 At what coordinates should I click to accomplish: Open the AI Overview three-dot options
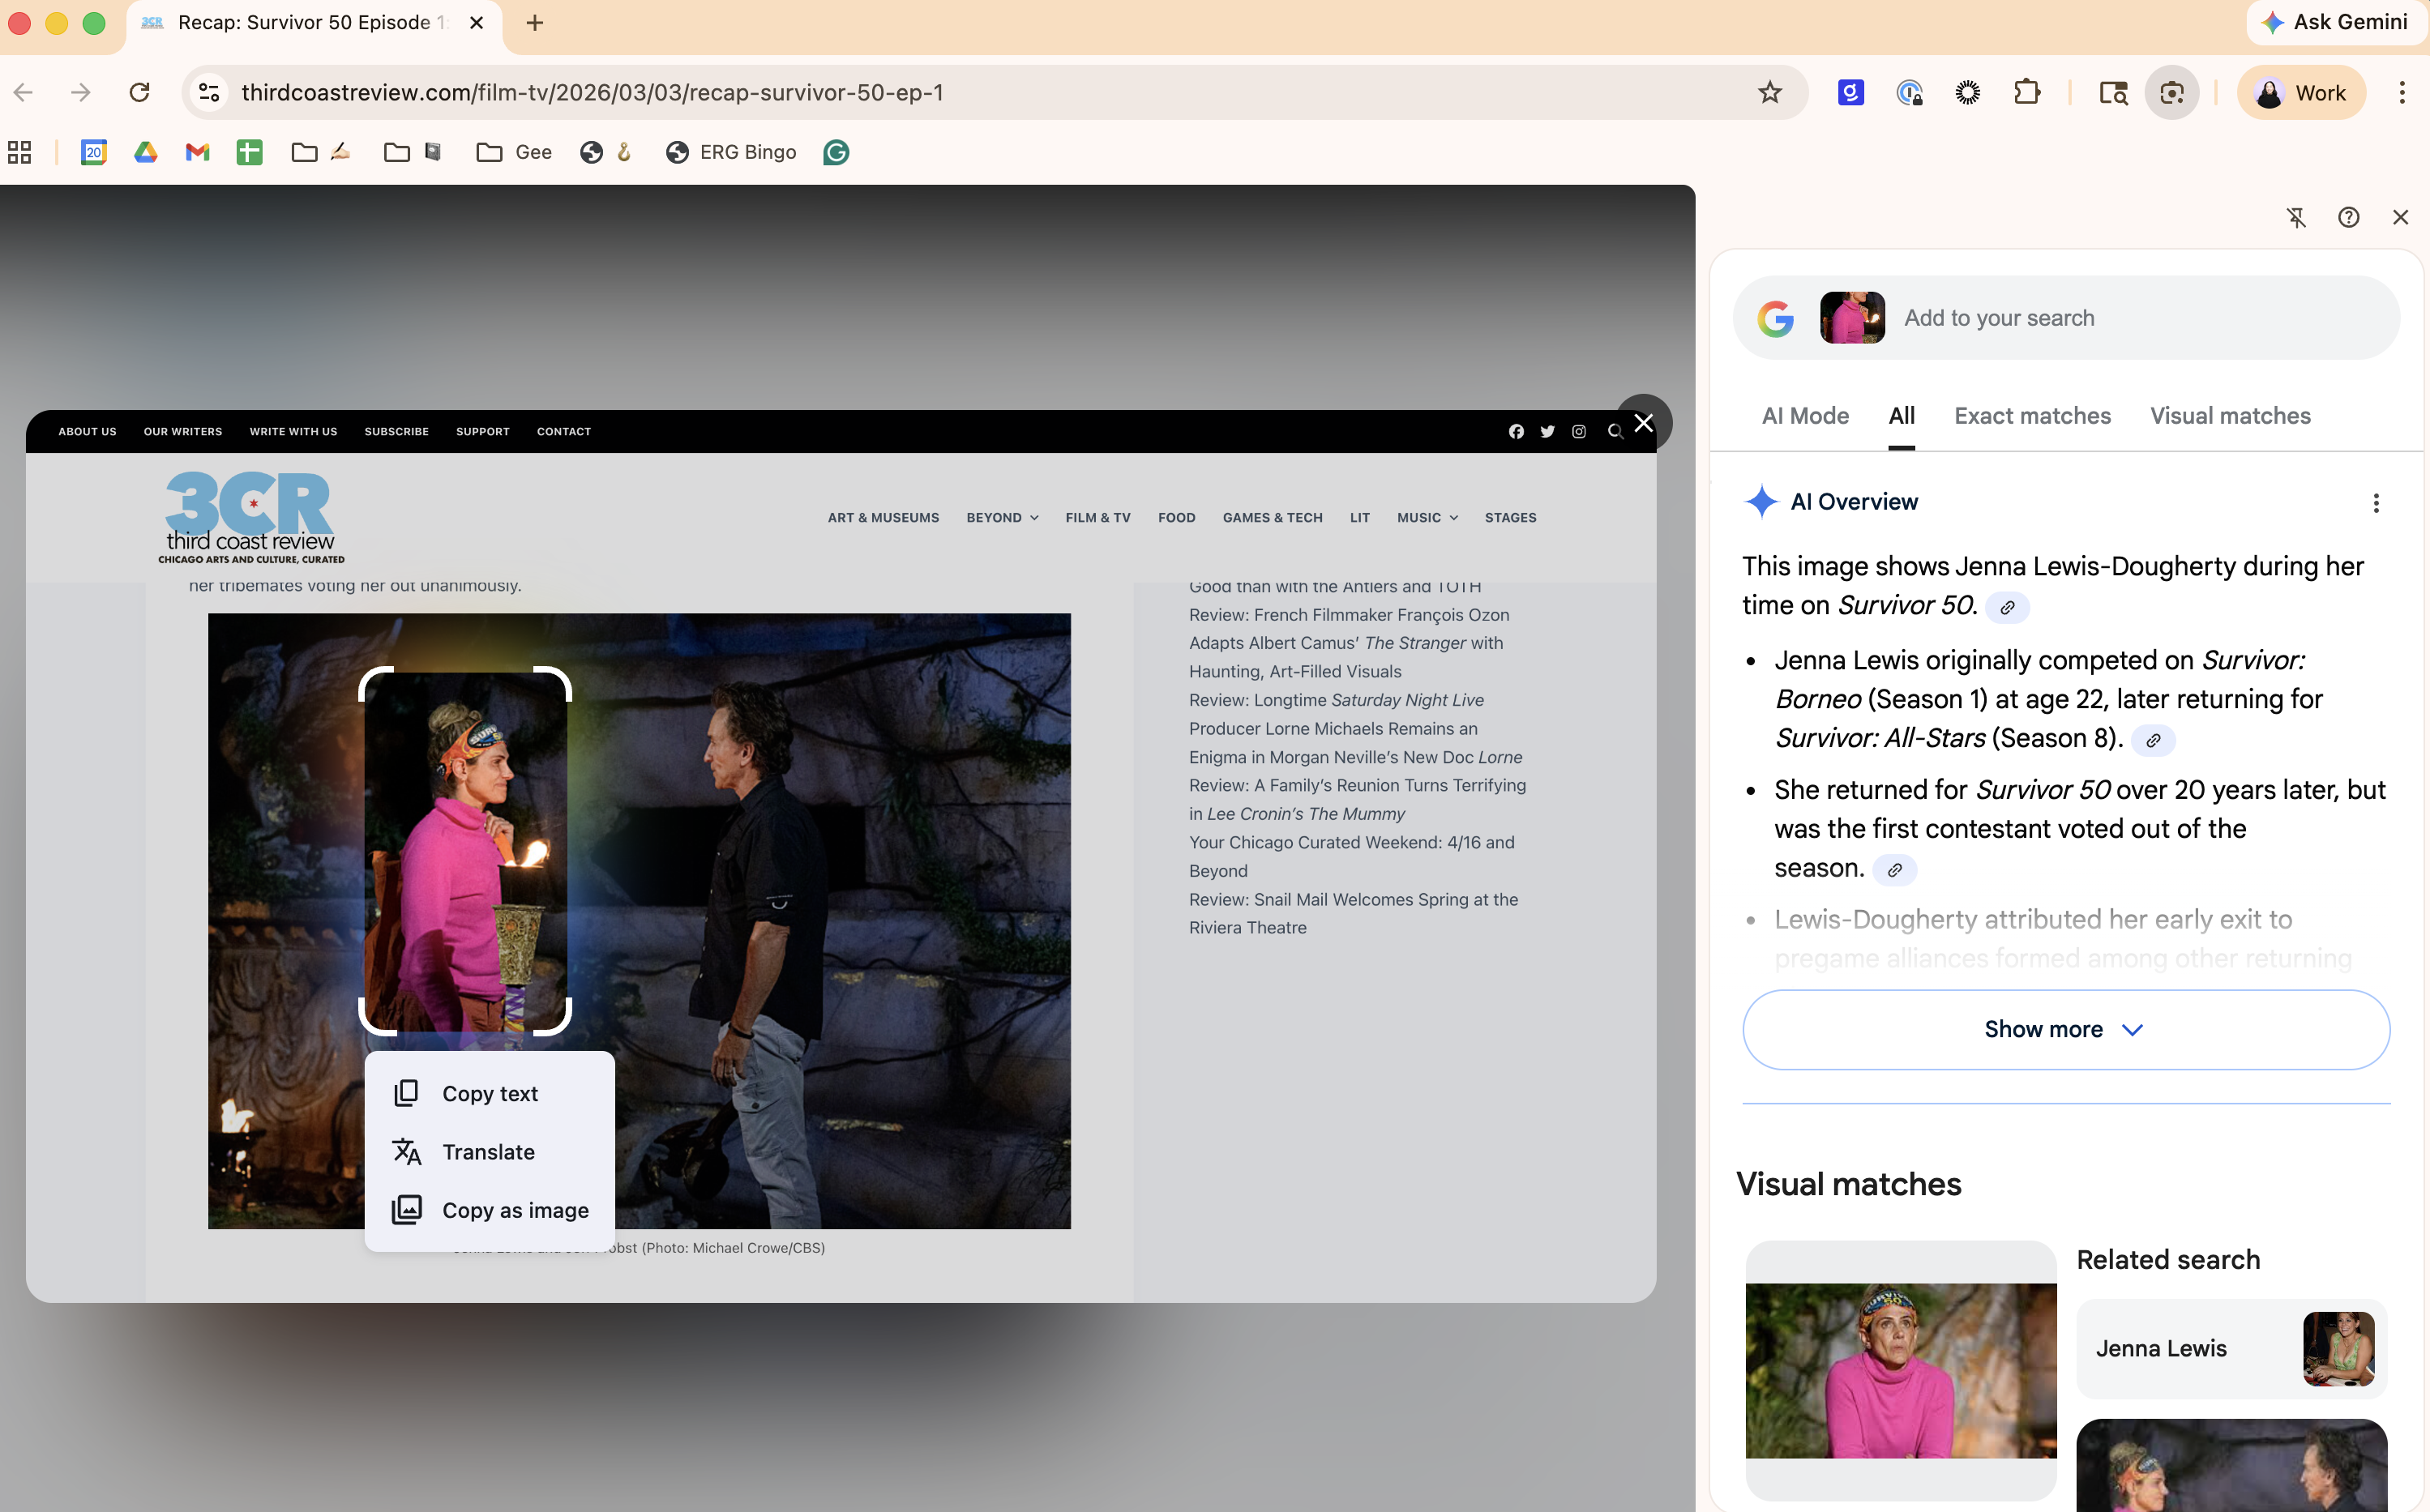2377,503
